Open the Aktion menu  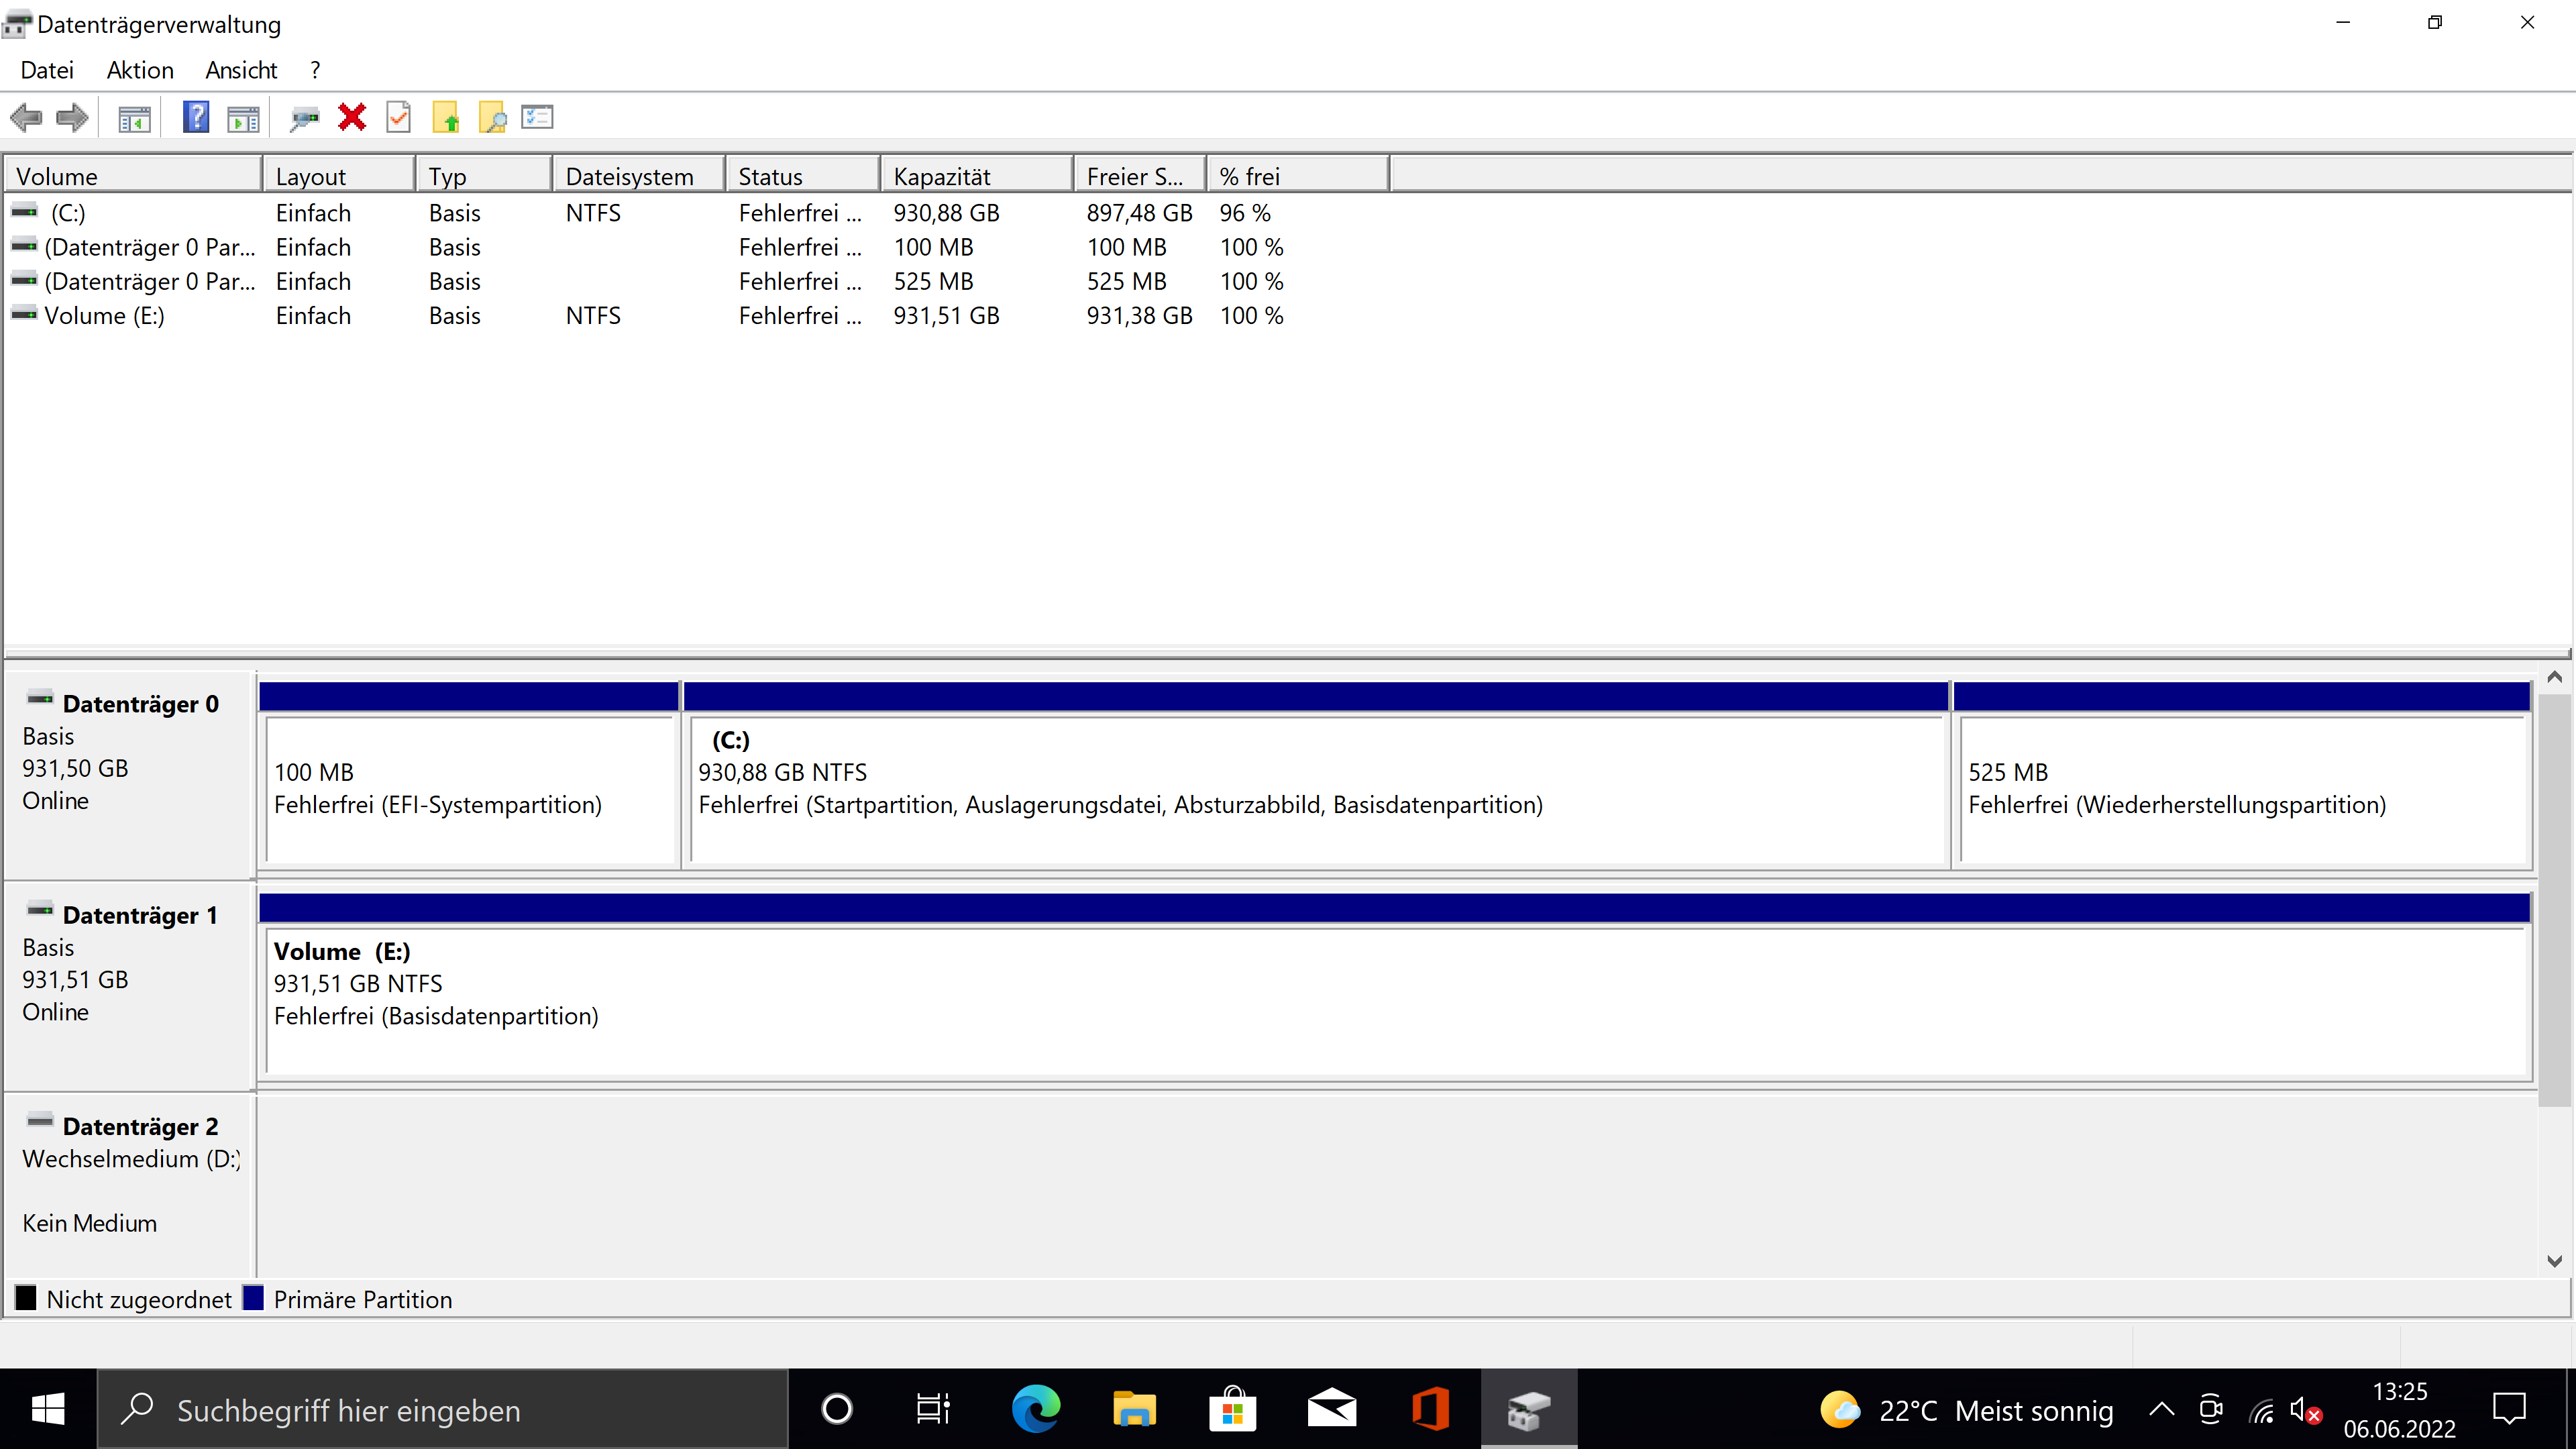(x=139, y=69)
